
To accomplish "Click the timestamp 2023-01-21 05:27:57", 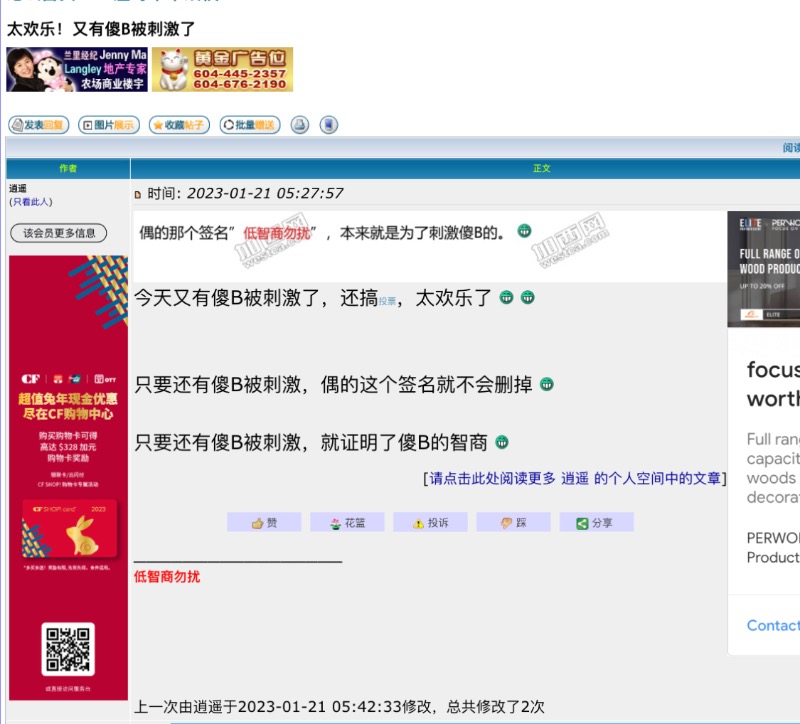I will 265,193.
